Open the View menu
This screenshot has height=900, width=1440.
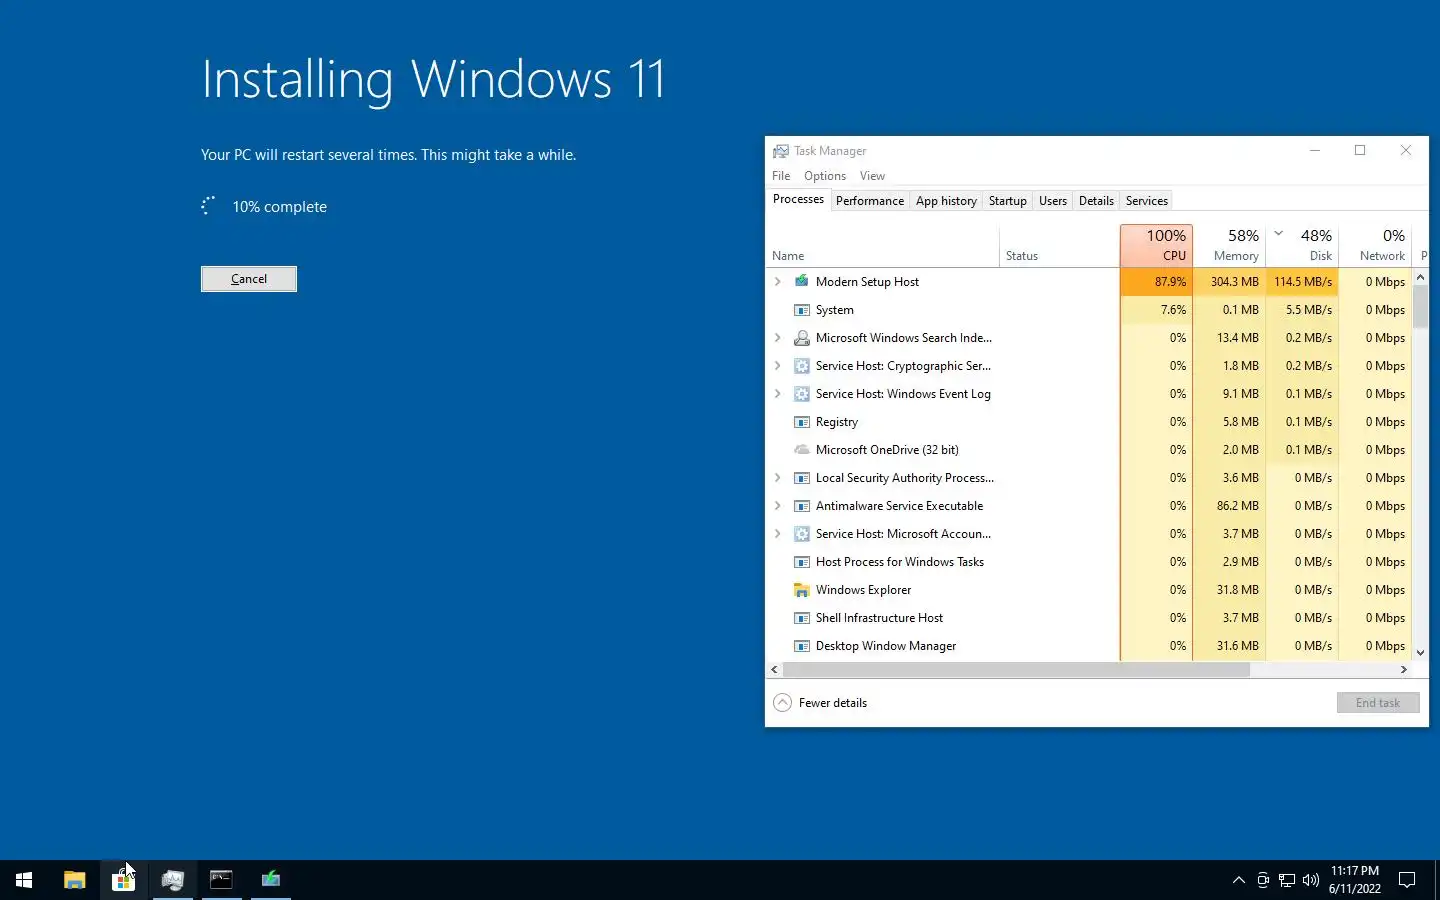pos(872,176)
